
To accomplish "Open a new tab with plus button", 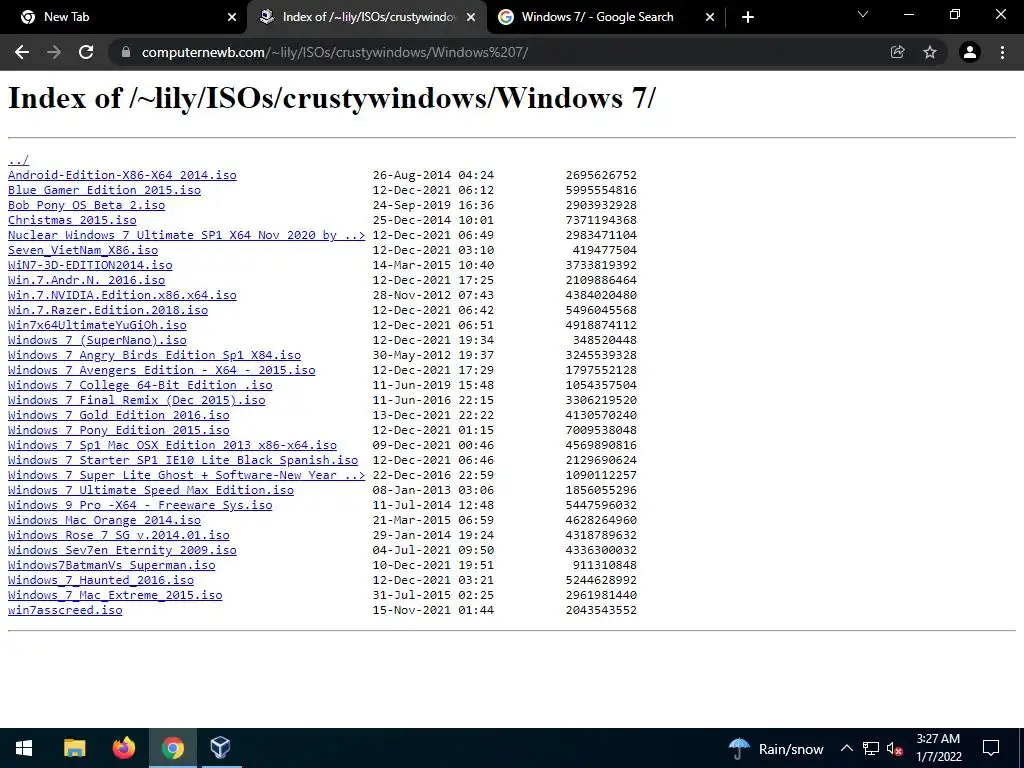I will pyautogui.click(x=748, y=17).
